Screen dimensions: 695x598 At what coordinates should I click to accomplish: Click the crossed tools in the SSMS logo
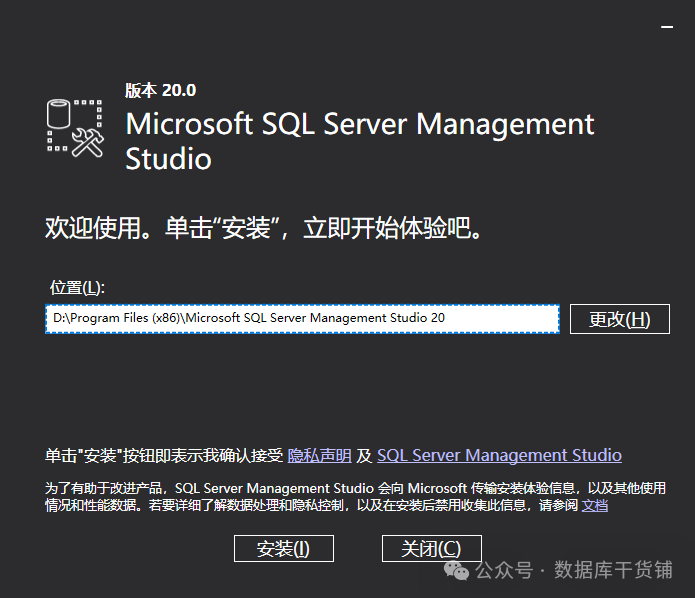(88, 142)
